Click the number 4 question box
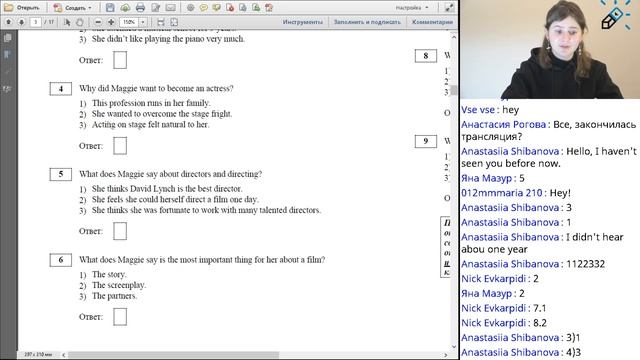The height and width of the screenshot is (360, 640). pyautogui.click(x=61, y=89)
